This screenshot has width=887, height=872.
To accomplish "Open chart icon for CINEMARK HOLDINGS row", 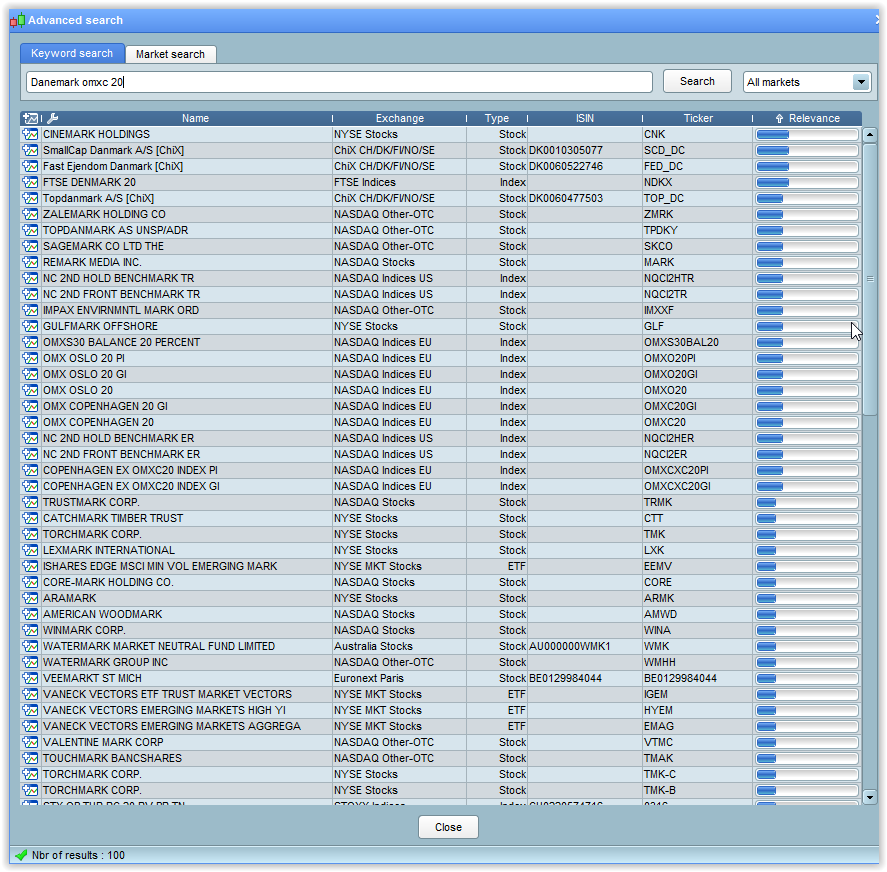I will (30, 134).
